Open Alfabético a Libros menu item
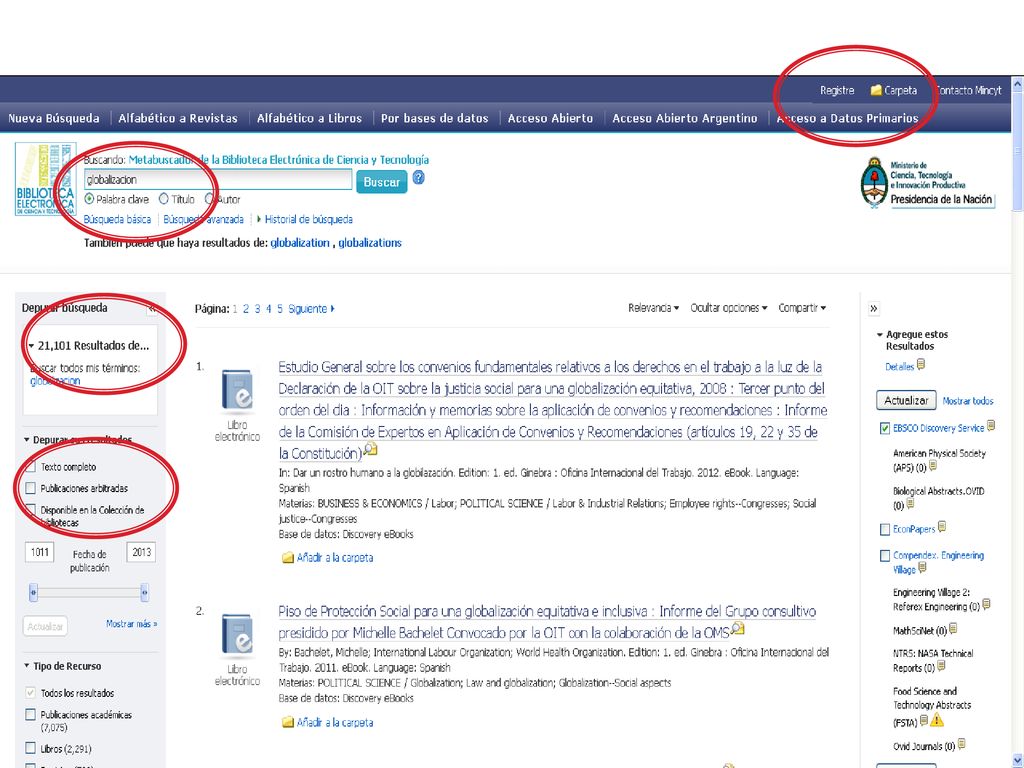This screenshot has width=1024, height=768. (309, 118)
